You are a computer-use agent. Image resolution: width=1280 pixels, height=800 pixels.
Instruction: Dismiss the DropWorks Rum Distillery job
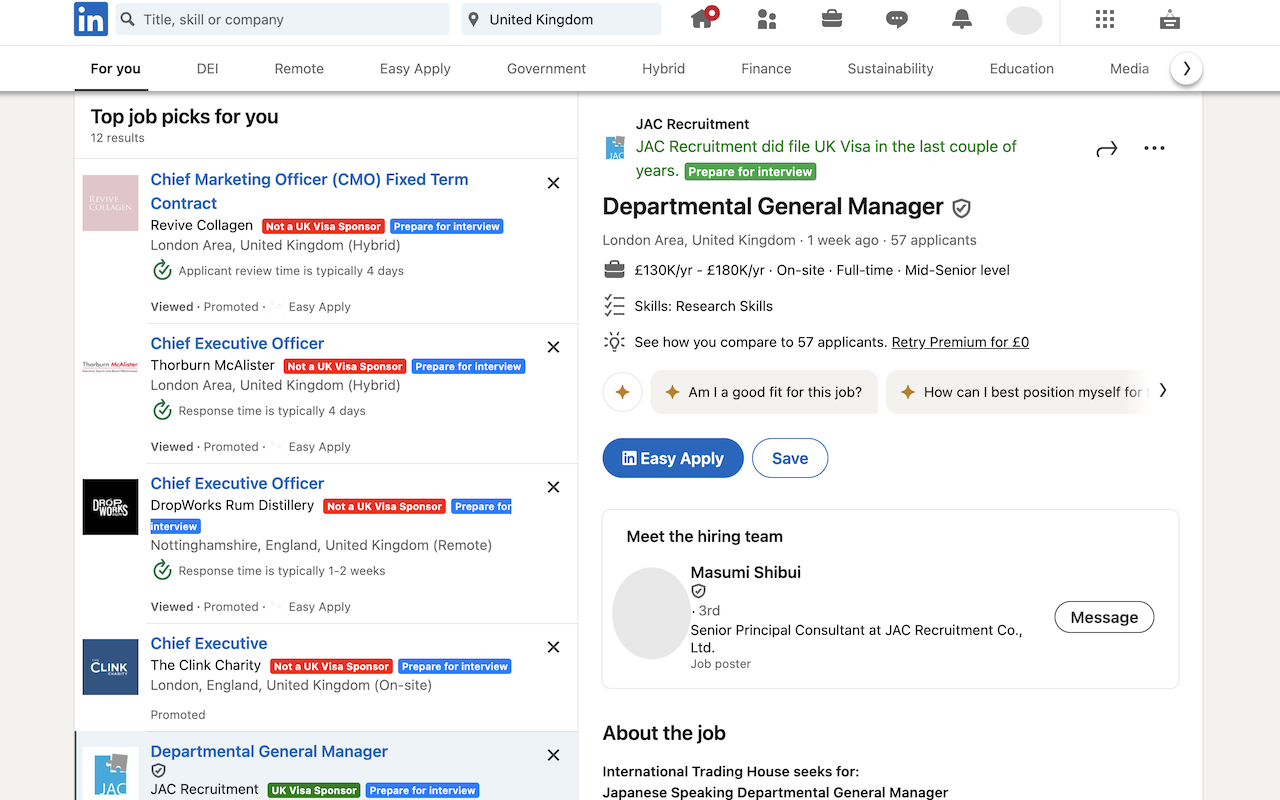click(554, 487)
